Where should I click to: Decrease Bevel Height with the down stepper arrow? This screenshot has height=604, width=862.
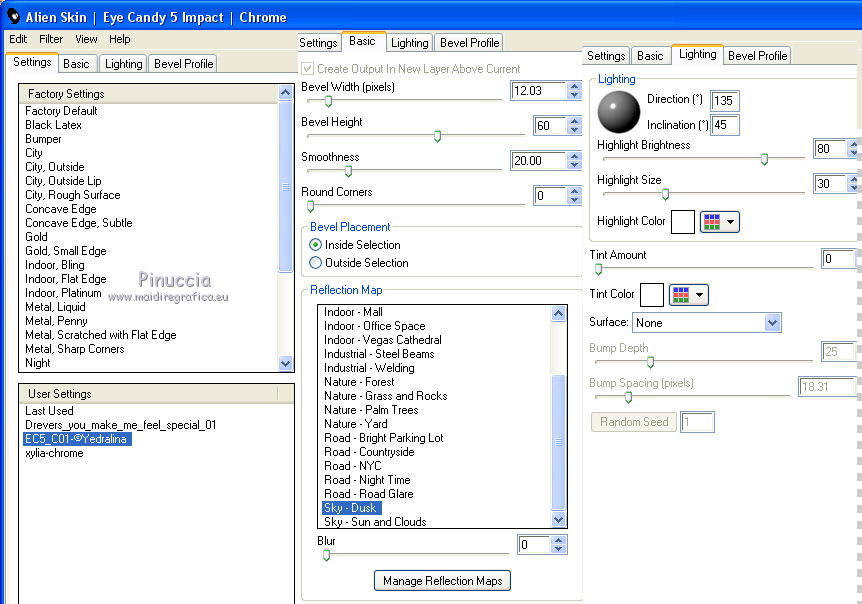574,130
